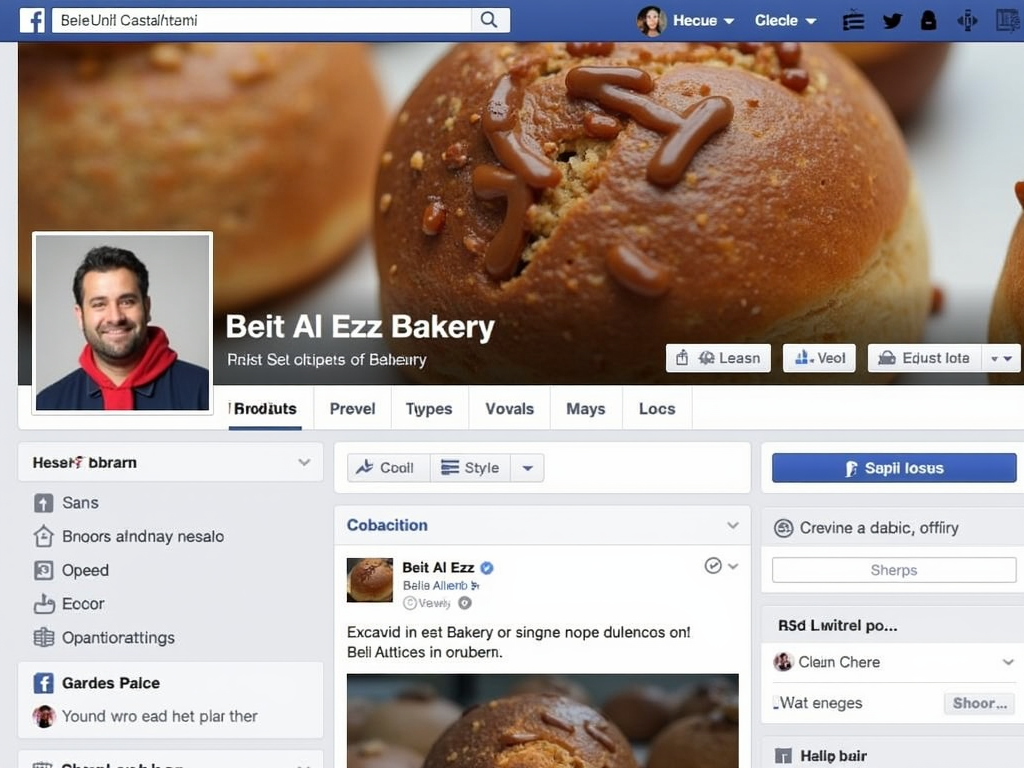Click the Sherps button in the right panel
1024x768 pixels.
893,570
